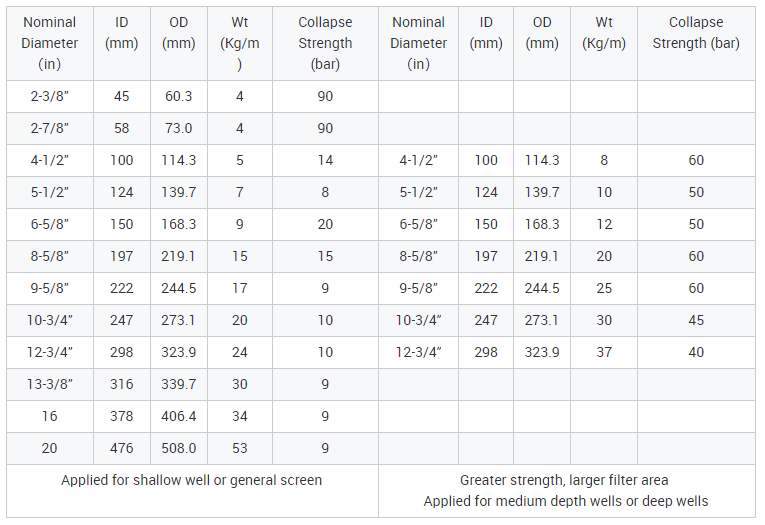Click collapse strength value 40
This screenshot has height=525, width=765.
point(696,352)
